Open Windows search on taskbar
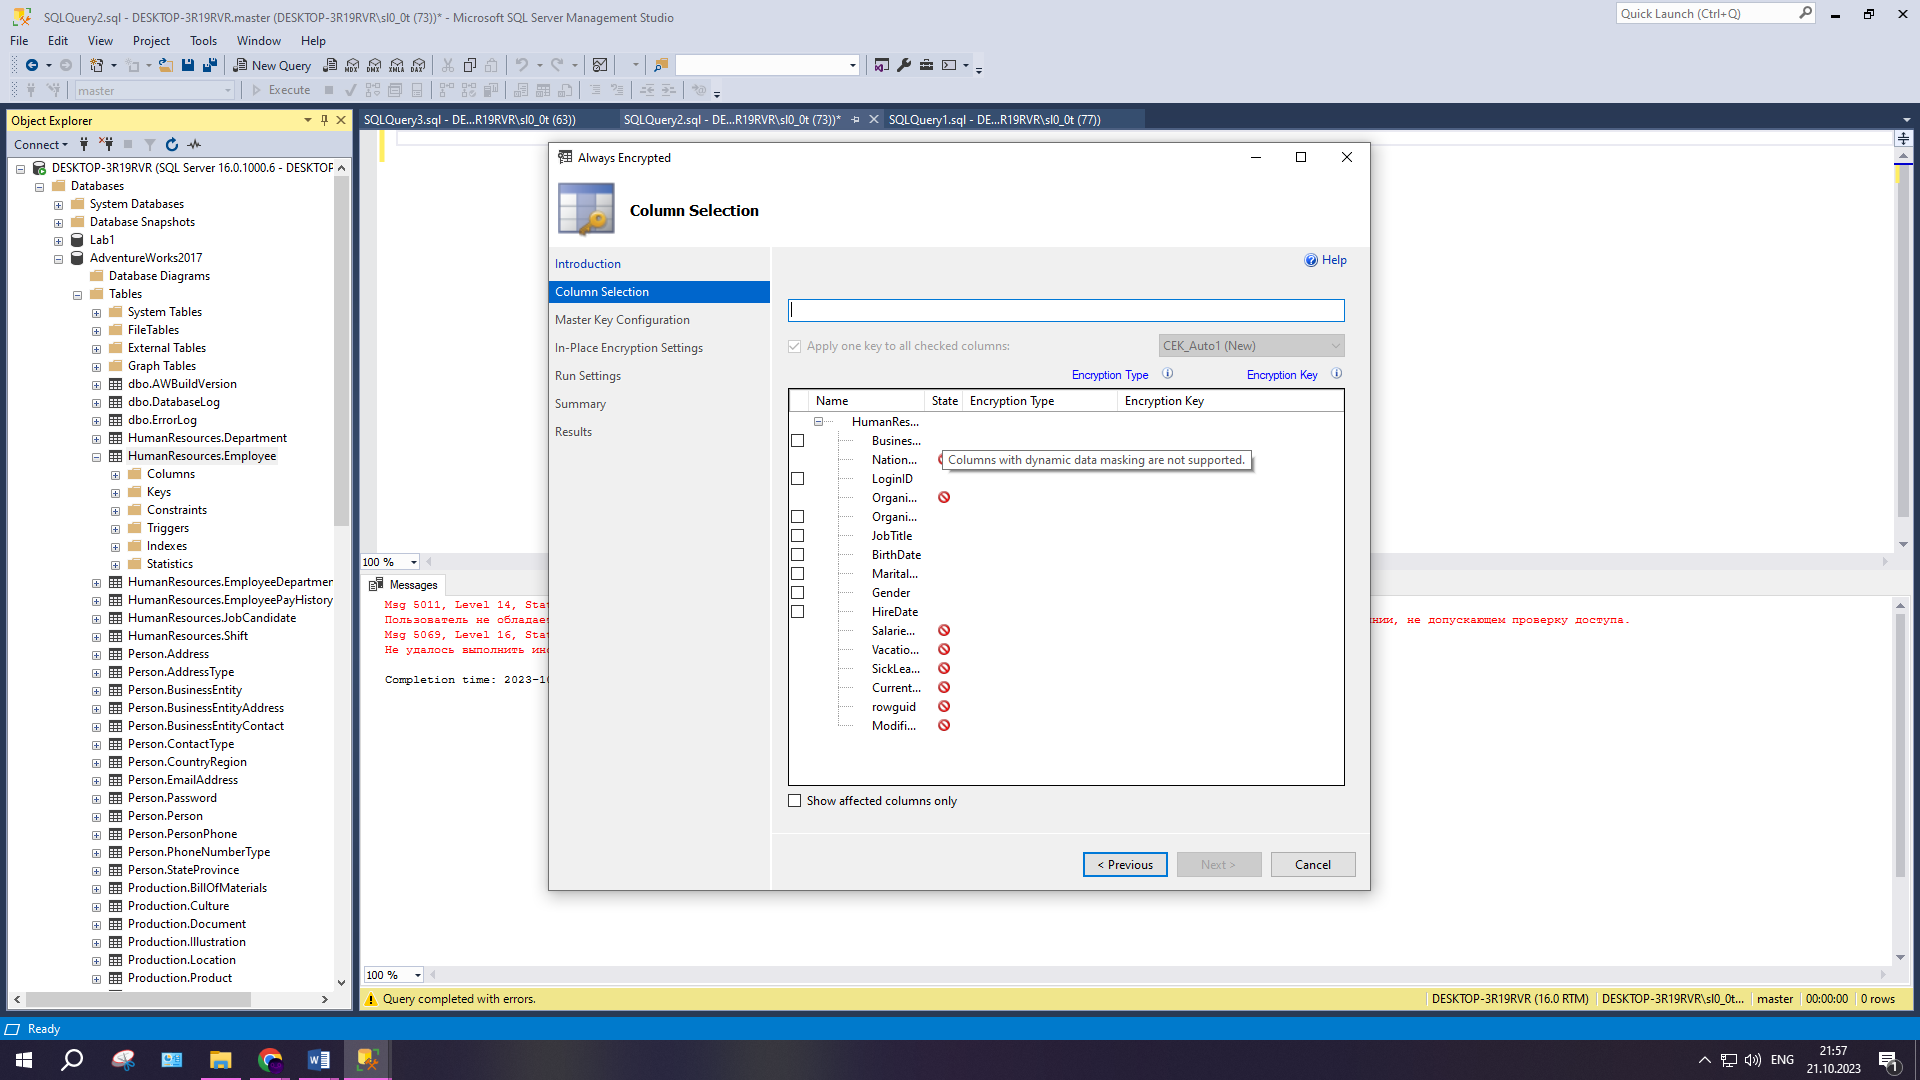 coord(72,1060)
